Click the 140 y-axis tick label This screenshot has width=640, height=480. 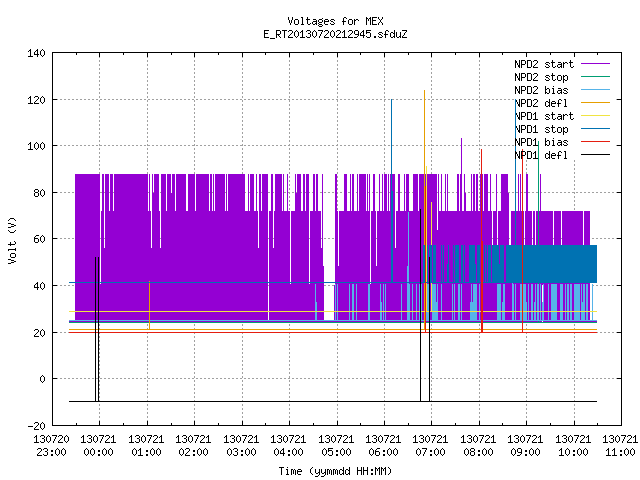click(36, 53)
